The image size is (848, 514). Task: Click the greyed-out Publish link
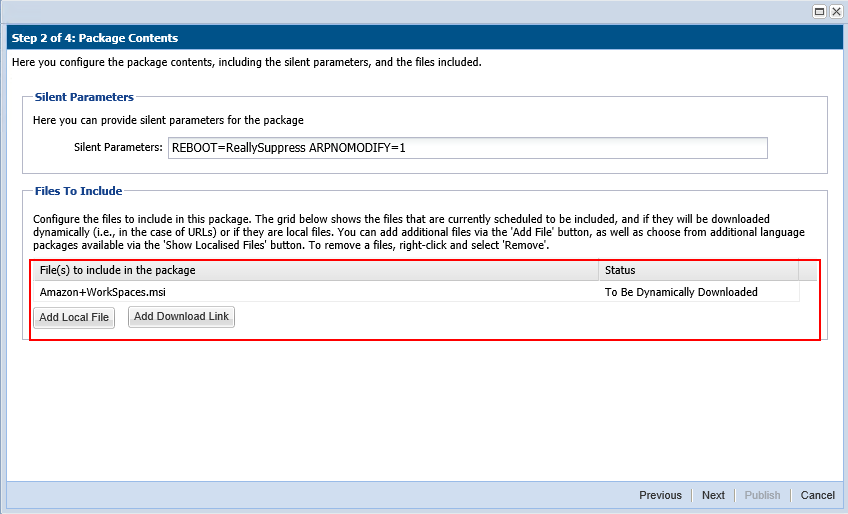click(762, 495)
